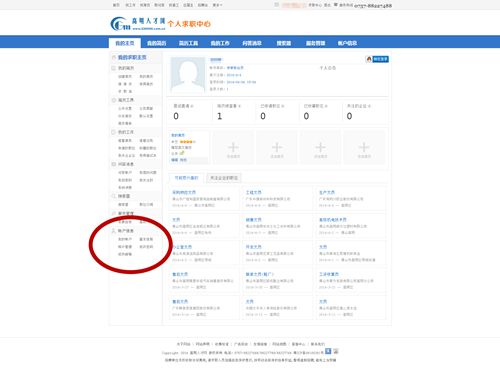Viewport: 500px width, 370px height.
Task: Expand the 更多 dropdown in top bar
Action: coord(217,5)
